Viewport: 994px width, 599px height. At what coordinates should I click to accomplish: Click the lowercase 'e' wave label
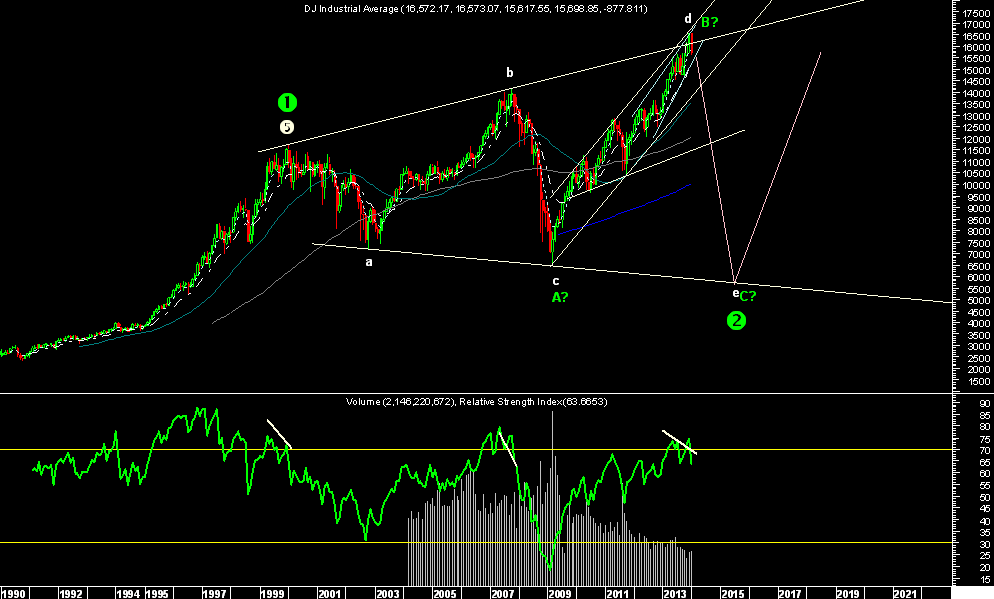point(735,293)
